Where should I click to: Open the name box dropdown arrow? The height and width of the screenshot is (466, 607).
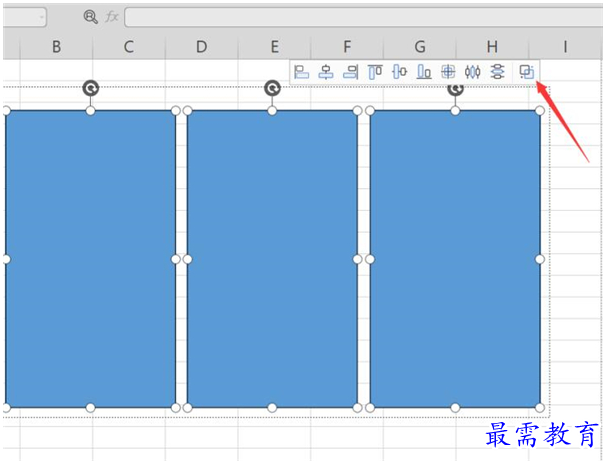(41, 17)
